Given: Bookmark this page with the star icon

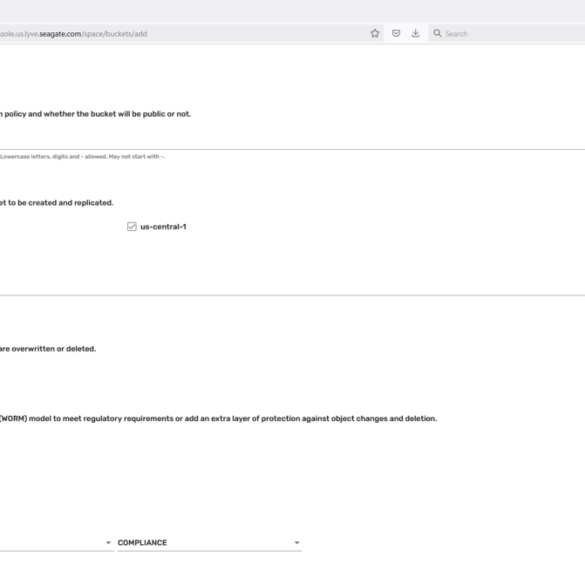Looking at the screenshot, I should pos(375,34).
